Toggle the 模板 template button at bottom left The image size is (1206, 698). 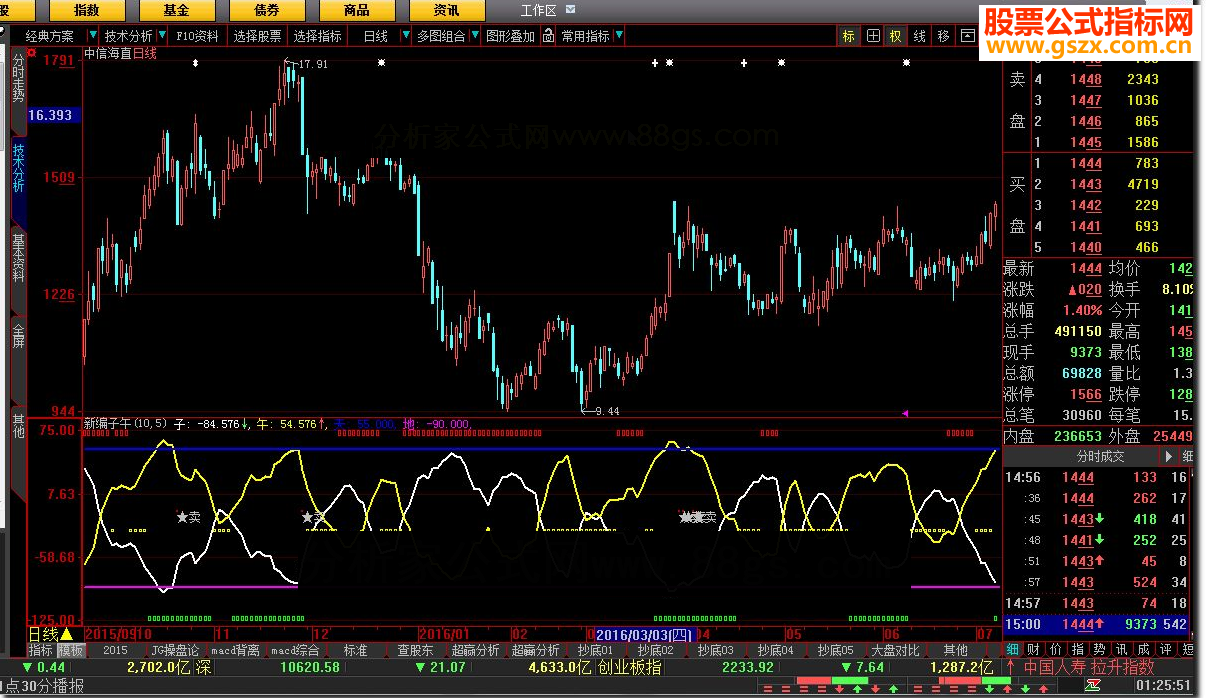point(70,650)
